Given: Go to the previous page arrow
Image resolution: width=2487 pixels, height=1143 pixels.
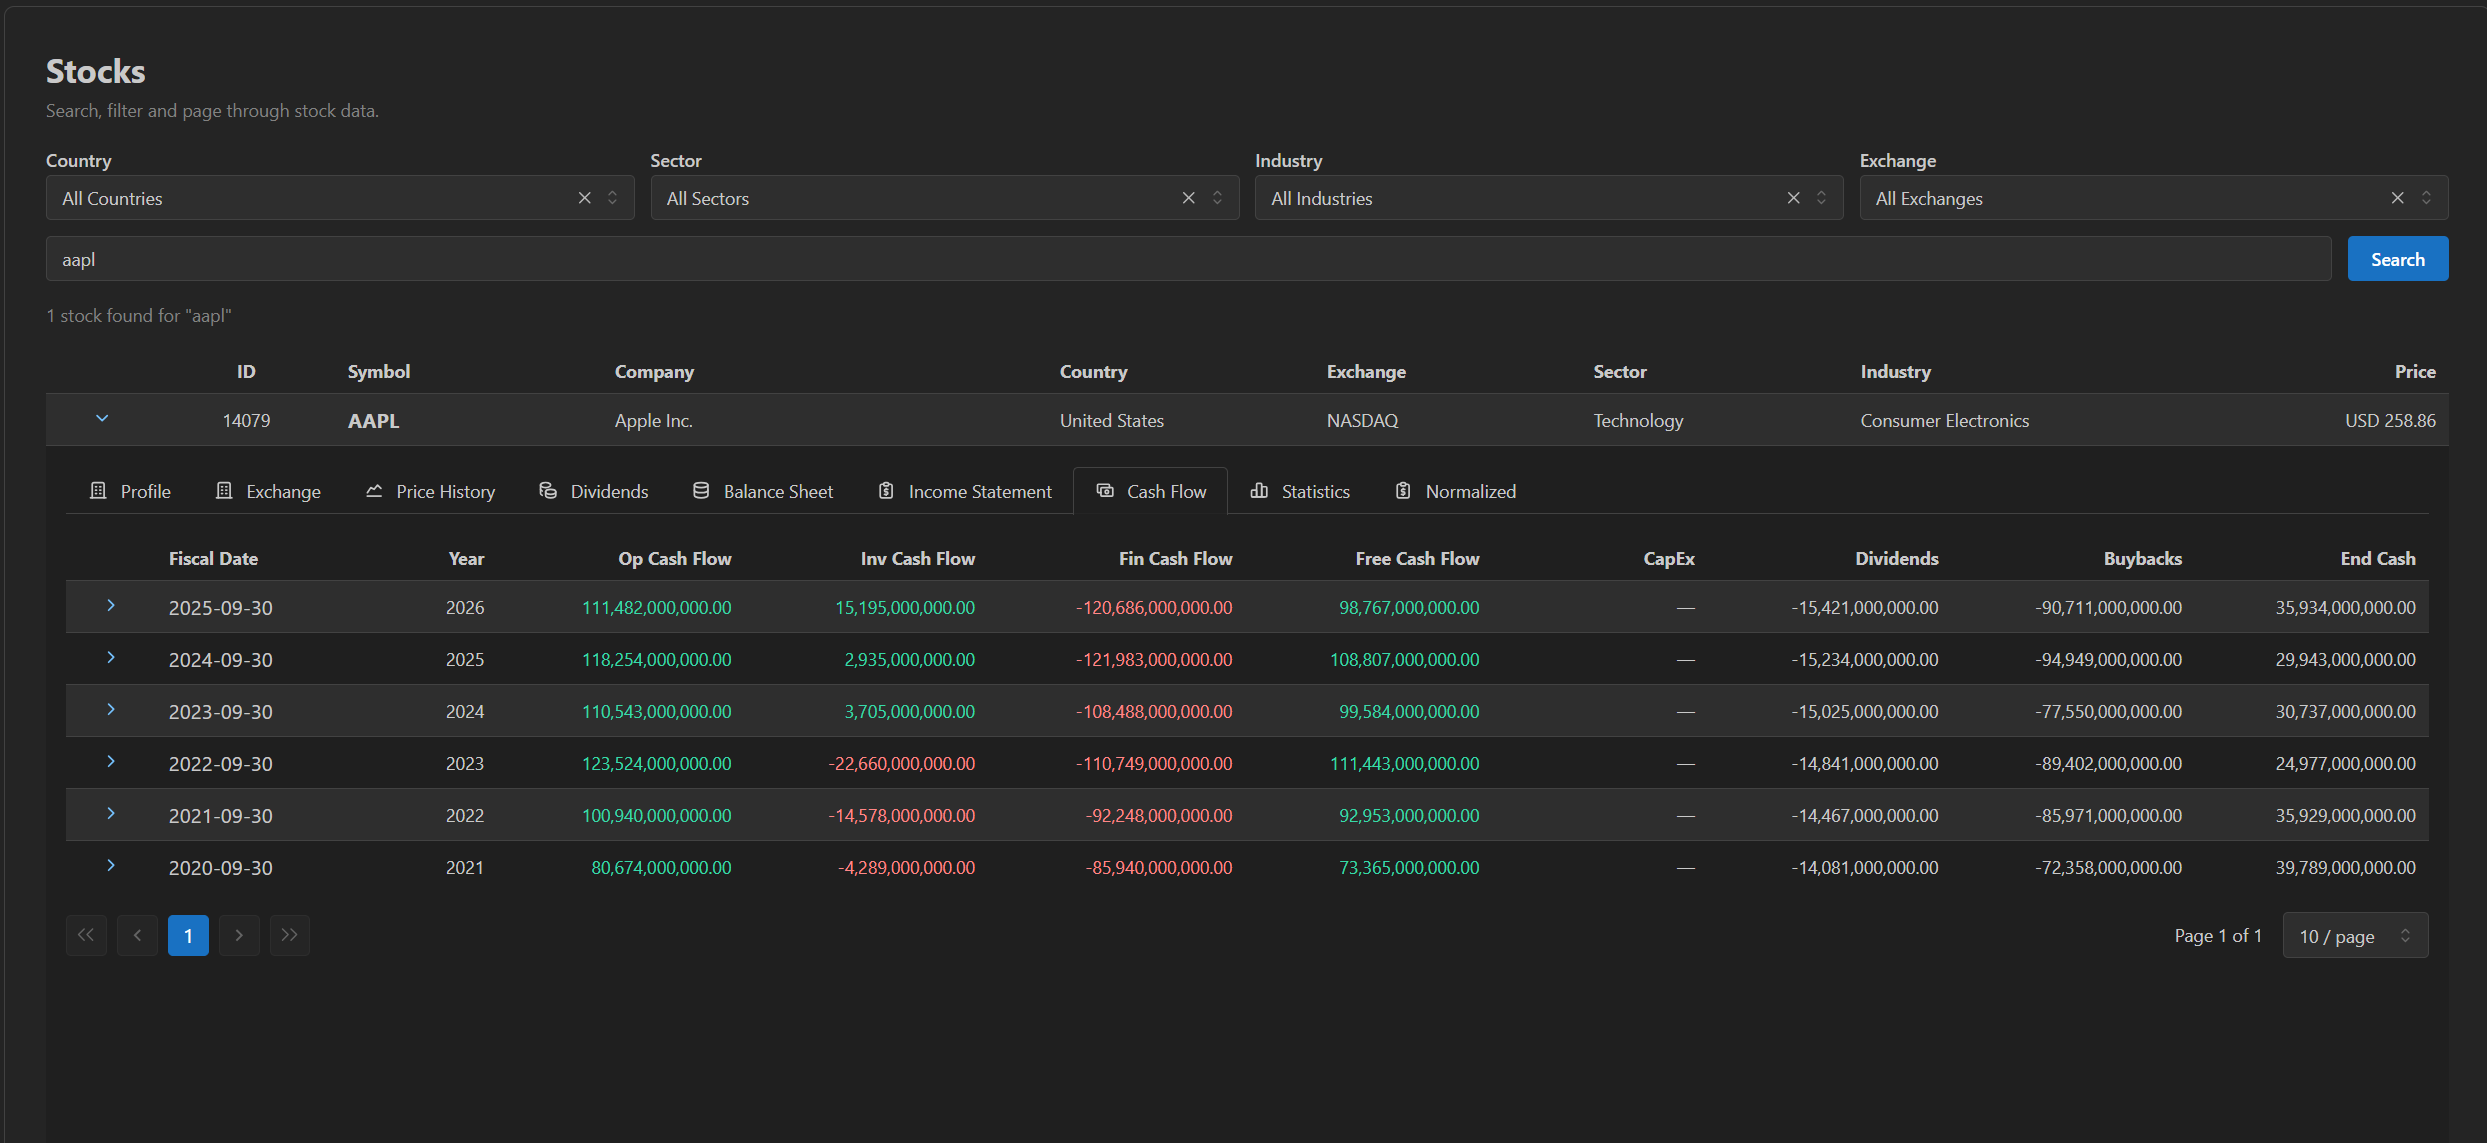Looking at the screenshot, I should pyautogui.click(x=137, y=935).
